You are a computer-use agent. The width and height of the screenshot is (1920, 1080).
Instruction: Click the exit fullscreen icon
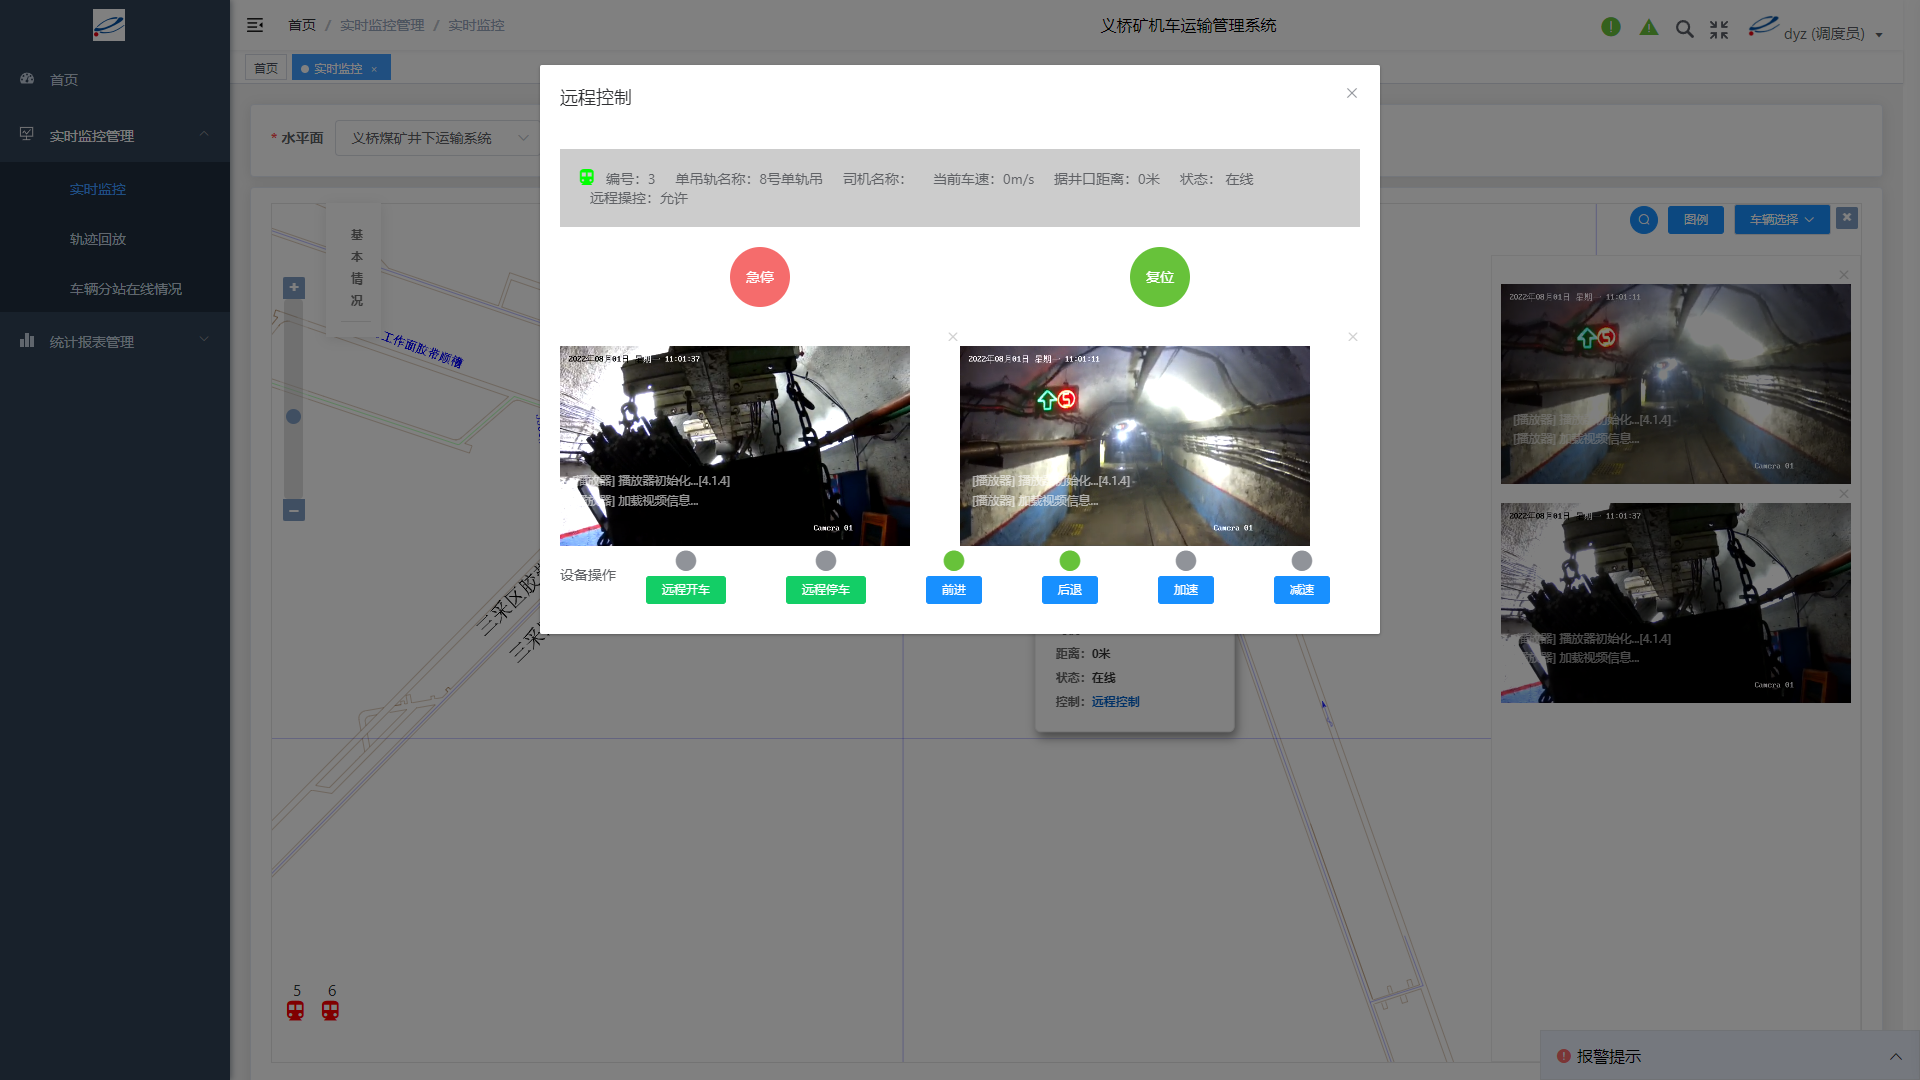pos(1719,30)
